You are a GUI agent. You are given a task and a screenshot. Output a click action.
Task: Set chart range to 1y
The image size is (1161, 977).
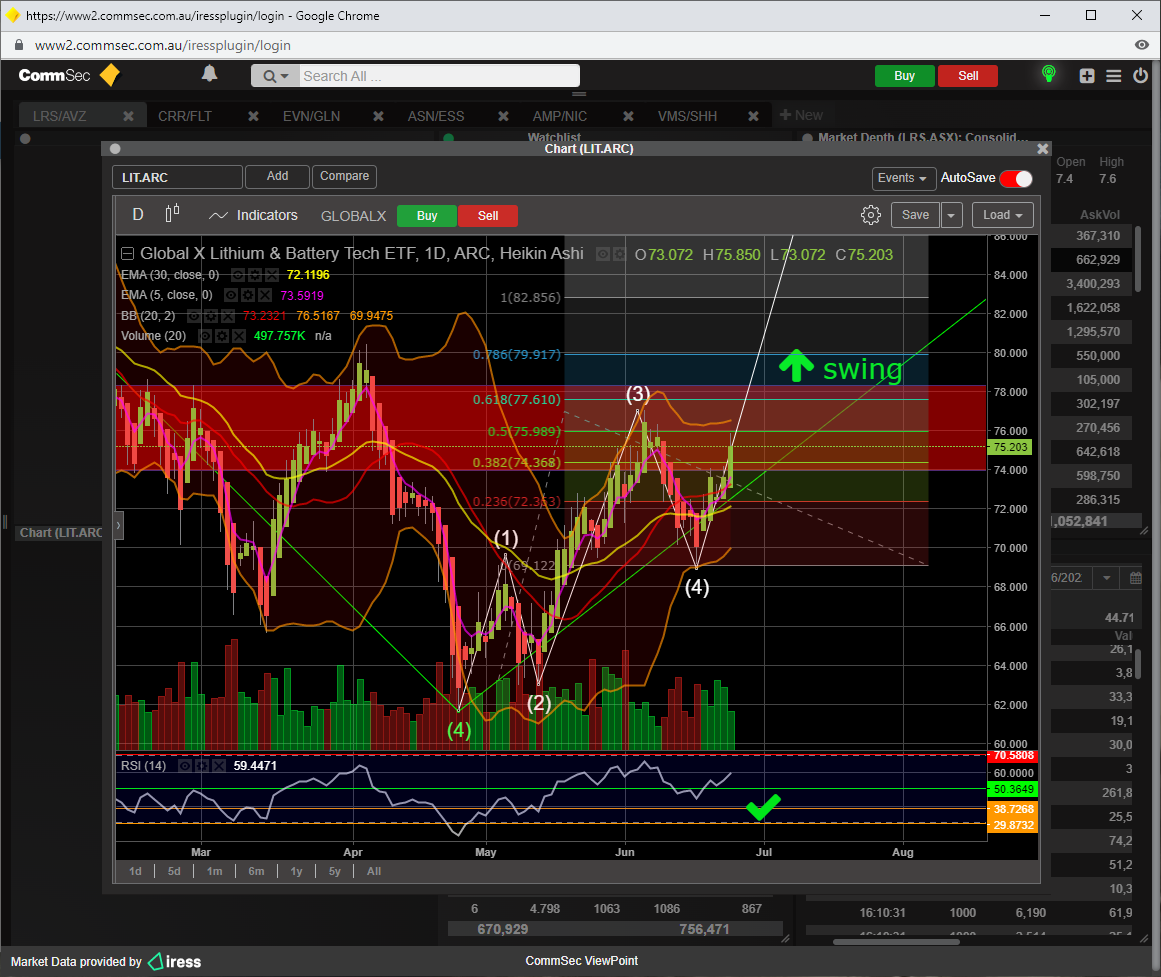(x=296, y=871)
